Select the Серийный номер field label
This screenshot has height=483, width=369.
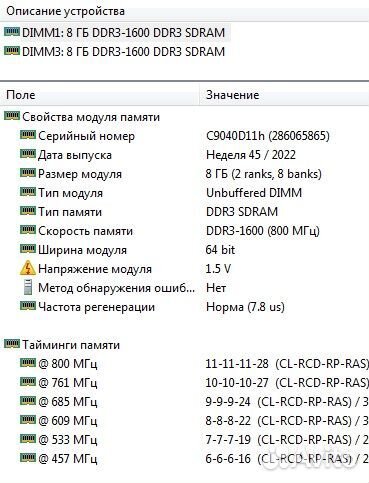tap(86, 136)
